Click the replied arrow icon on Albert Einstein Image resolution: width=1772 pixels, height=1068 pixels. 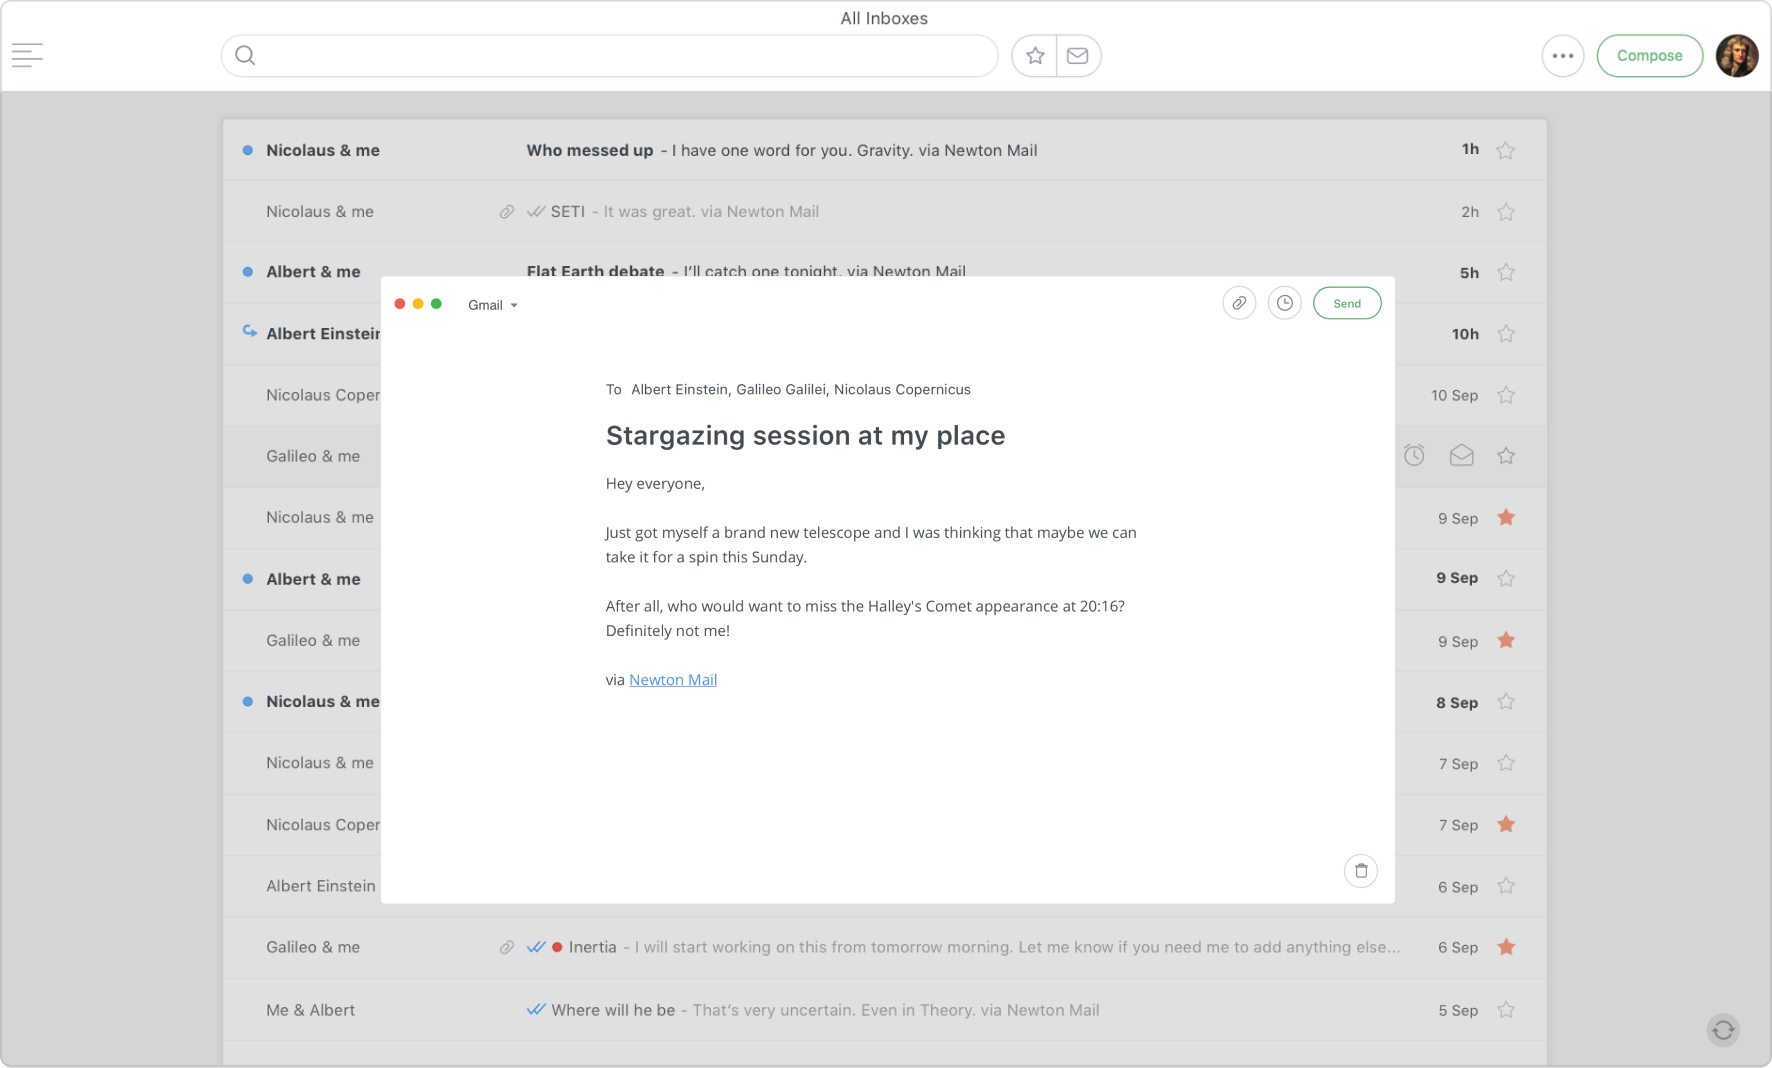(x=249, y=331)
